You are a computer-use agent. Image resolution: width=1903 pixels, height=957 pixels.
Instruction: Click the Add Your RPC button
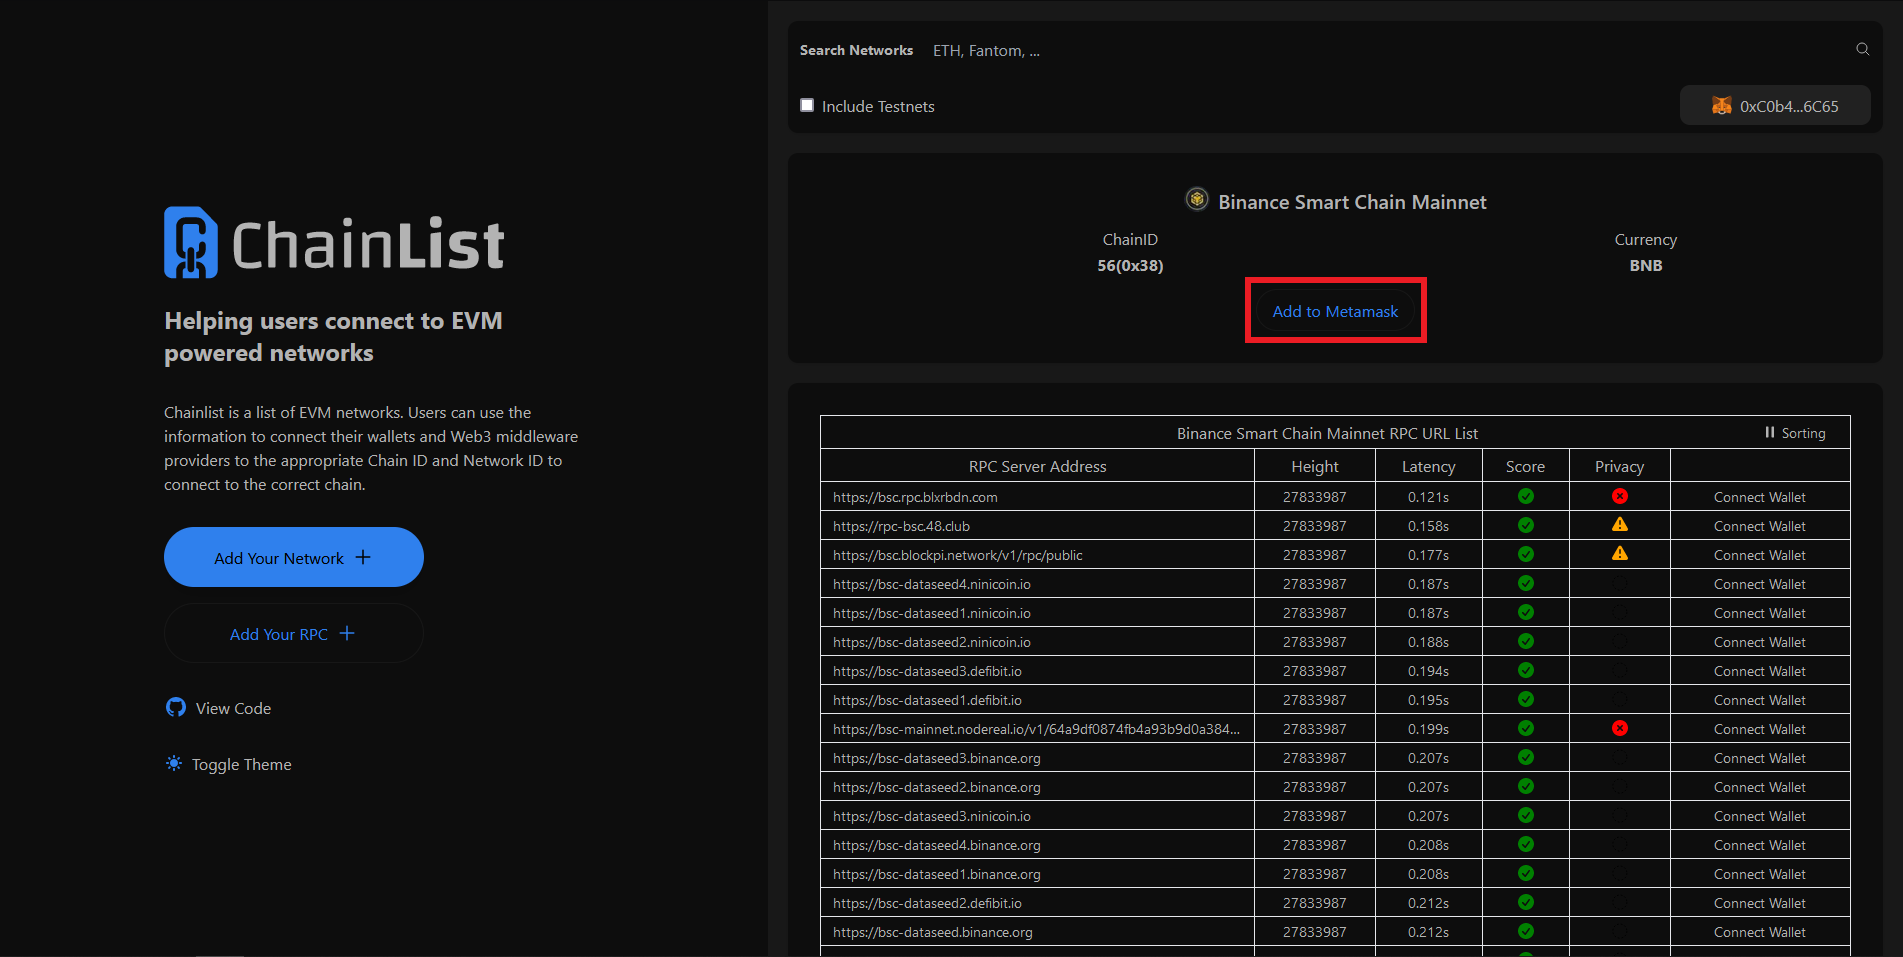293,634
